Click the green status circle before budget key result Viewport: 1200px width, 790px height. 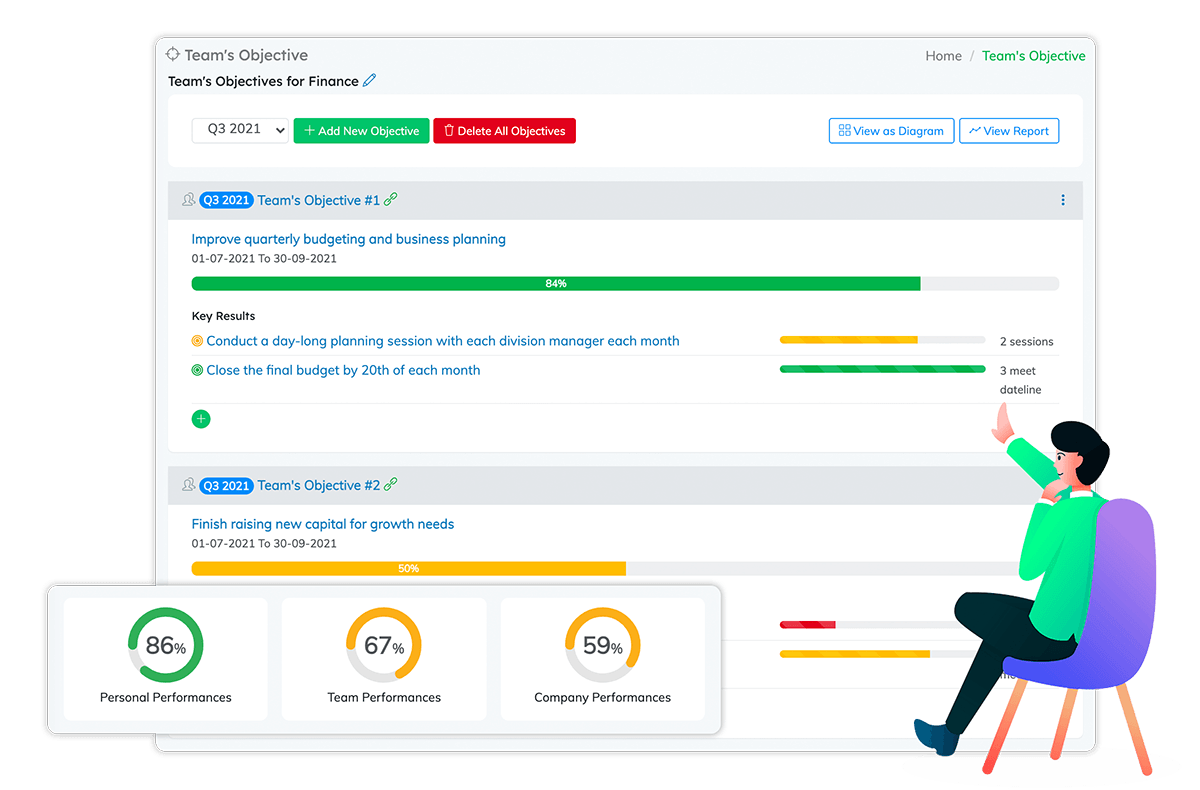point(197,370)
